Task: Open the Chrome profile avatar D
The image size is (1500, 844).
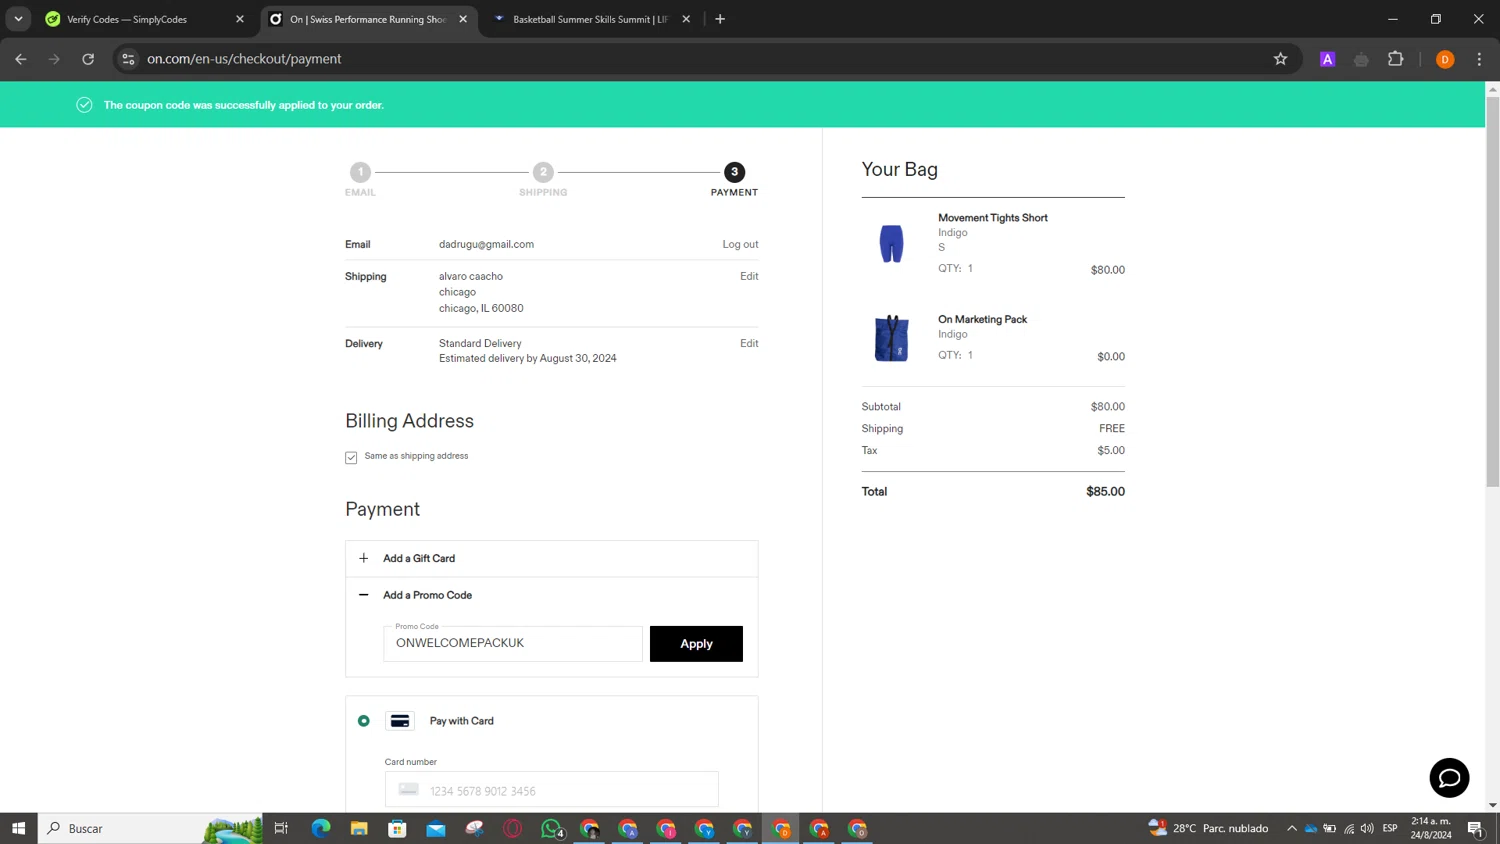Action: pos(1445,59)
